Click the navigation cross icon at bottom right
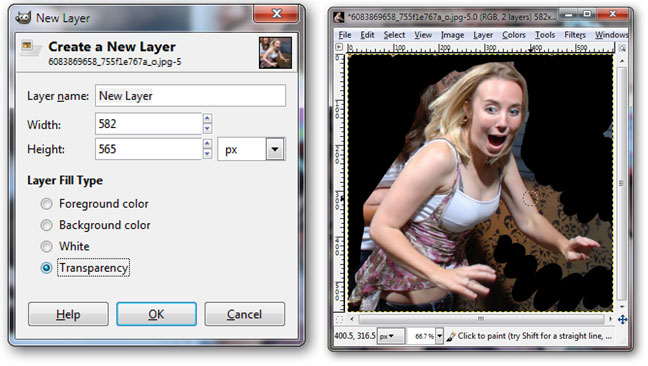Screen dimensions: 648x366 (x=622, y=319)
